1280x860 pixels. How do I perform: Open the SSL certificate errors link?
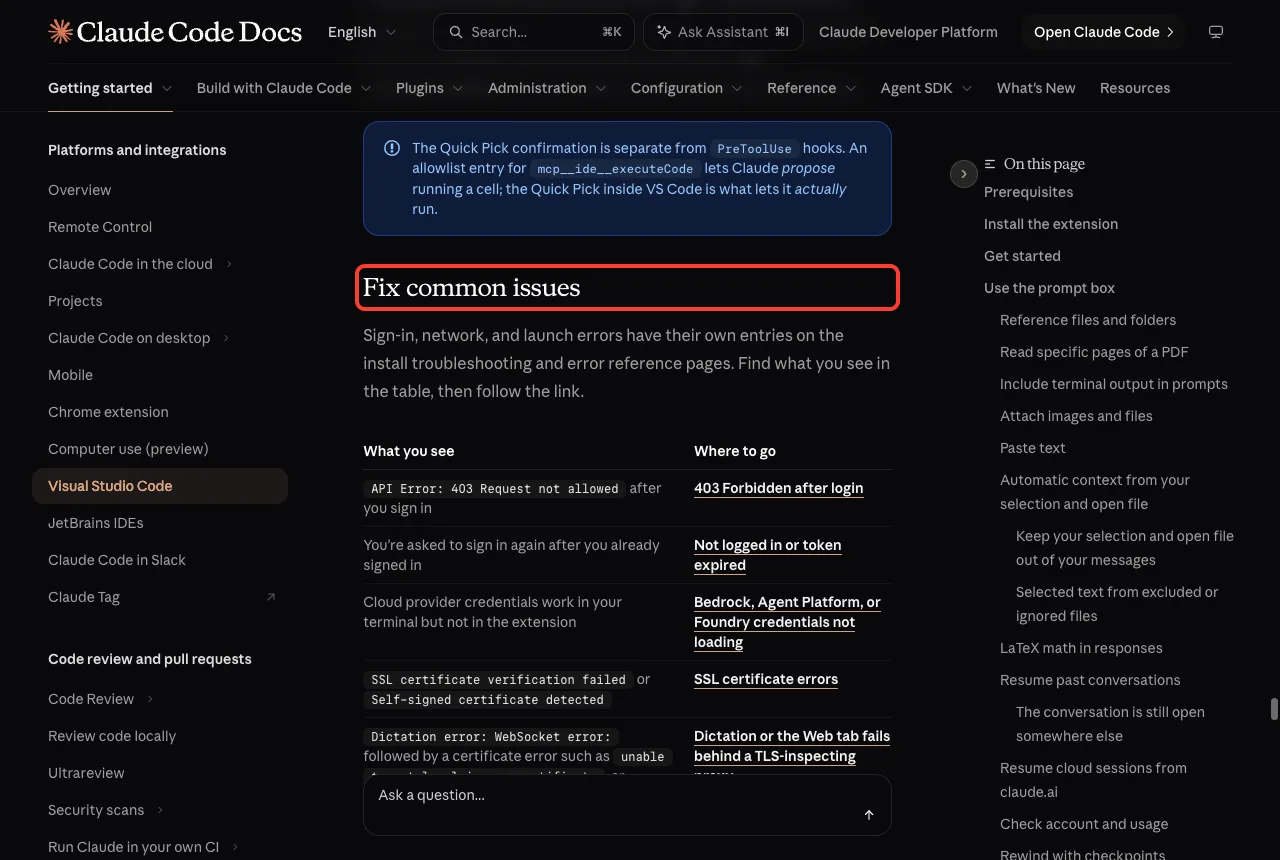pyautogui.click(x=766, y=679)
